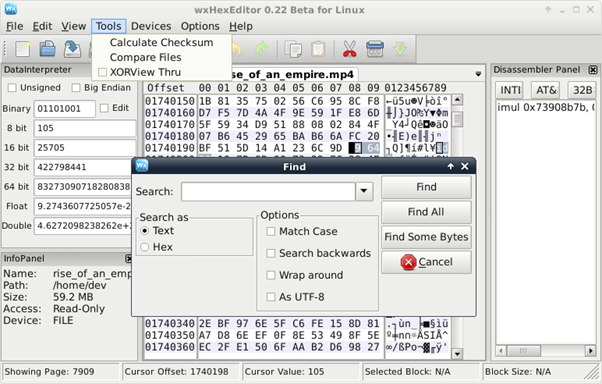The width and height of the screenshot is (602, 384).
Task: Click the Paste clipboard icon
Action: [x=318, y=49]
